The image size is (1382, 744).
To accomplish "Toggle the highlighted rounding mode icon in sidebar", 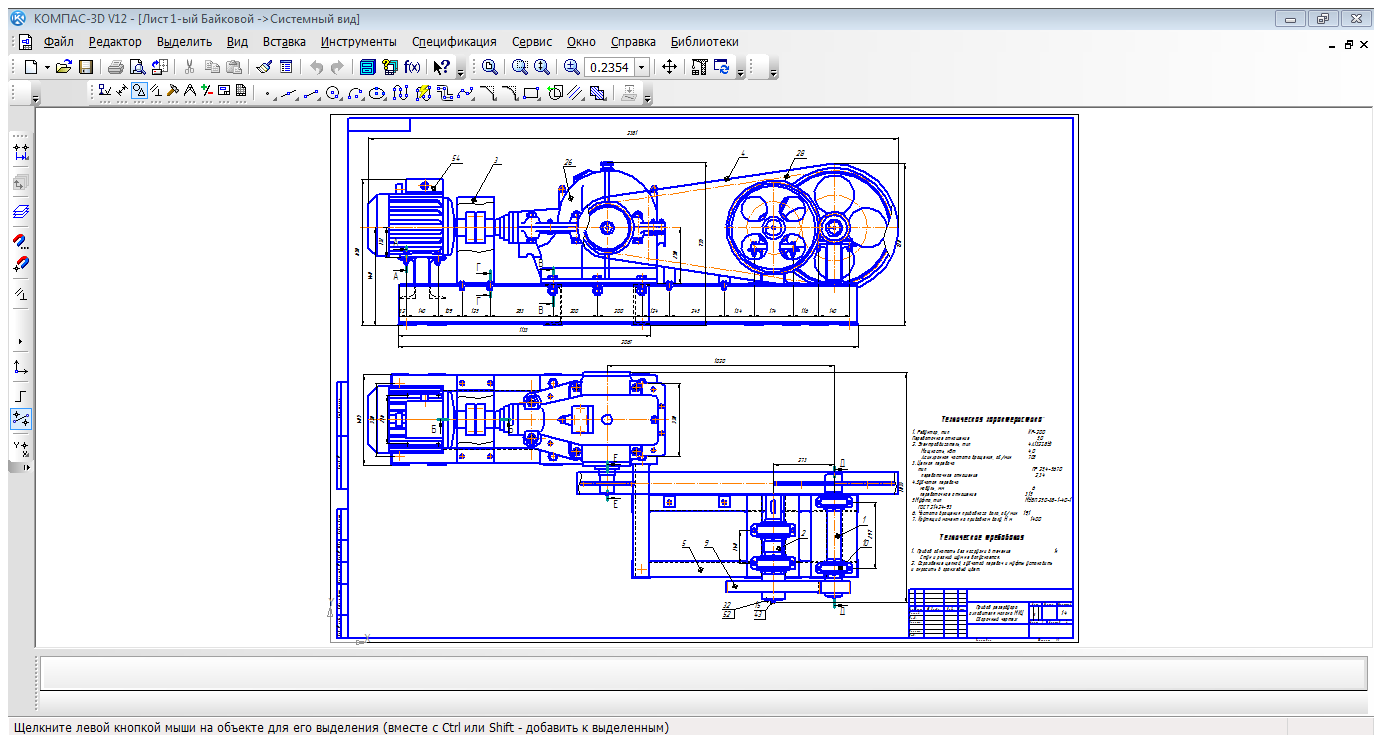I will pyautogui.click(x=21, y=419).
